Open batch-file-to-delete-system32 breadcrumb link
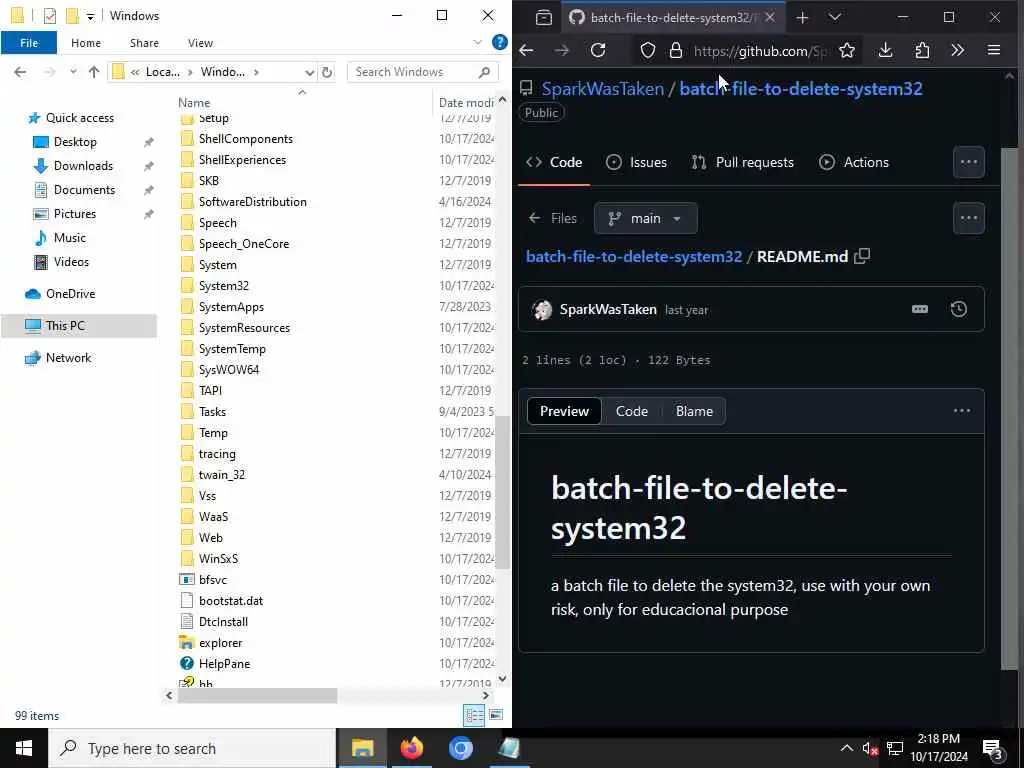Screen dimensions: 1024x768 633,257
